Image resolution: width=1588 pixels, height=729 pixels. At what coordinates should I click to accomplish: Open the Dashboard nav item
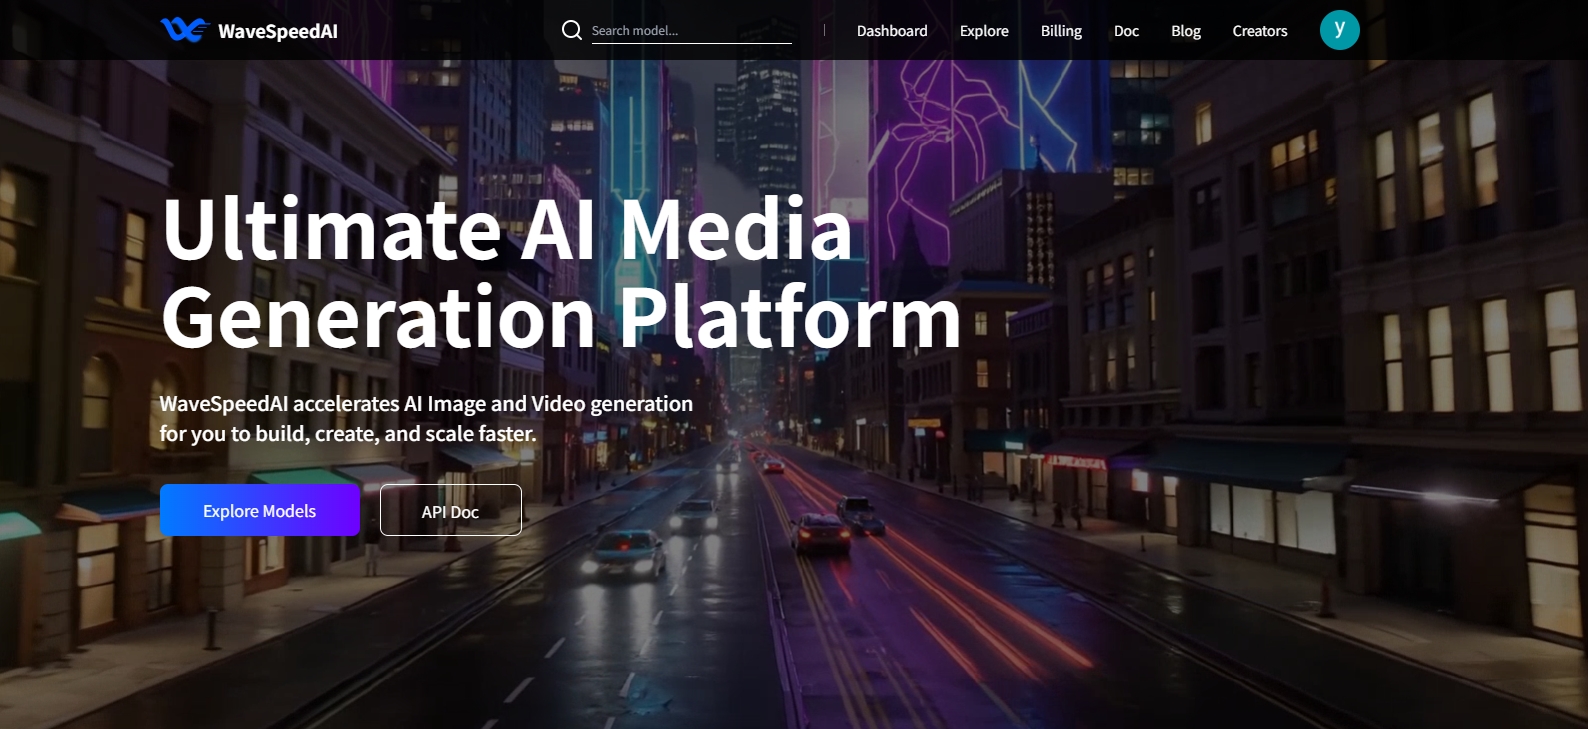click(892, 31)
